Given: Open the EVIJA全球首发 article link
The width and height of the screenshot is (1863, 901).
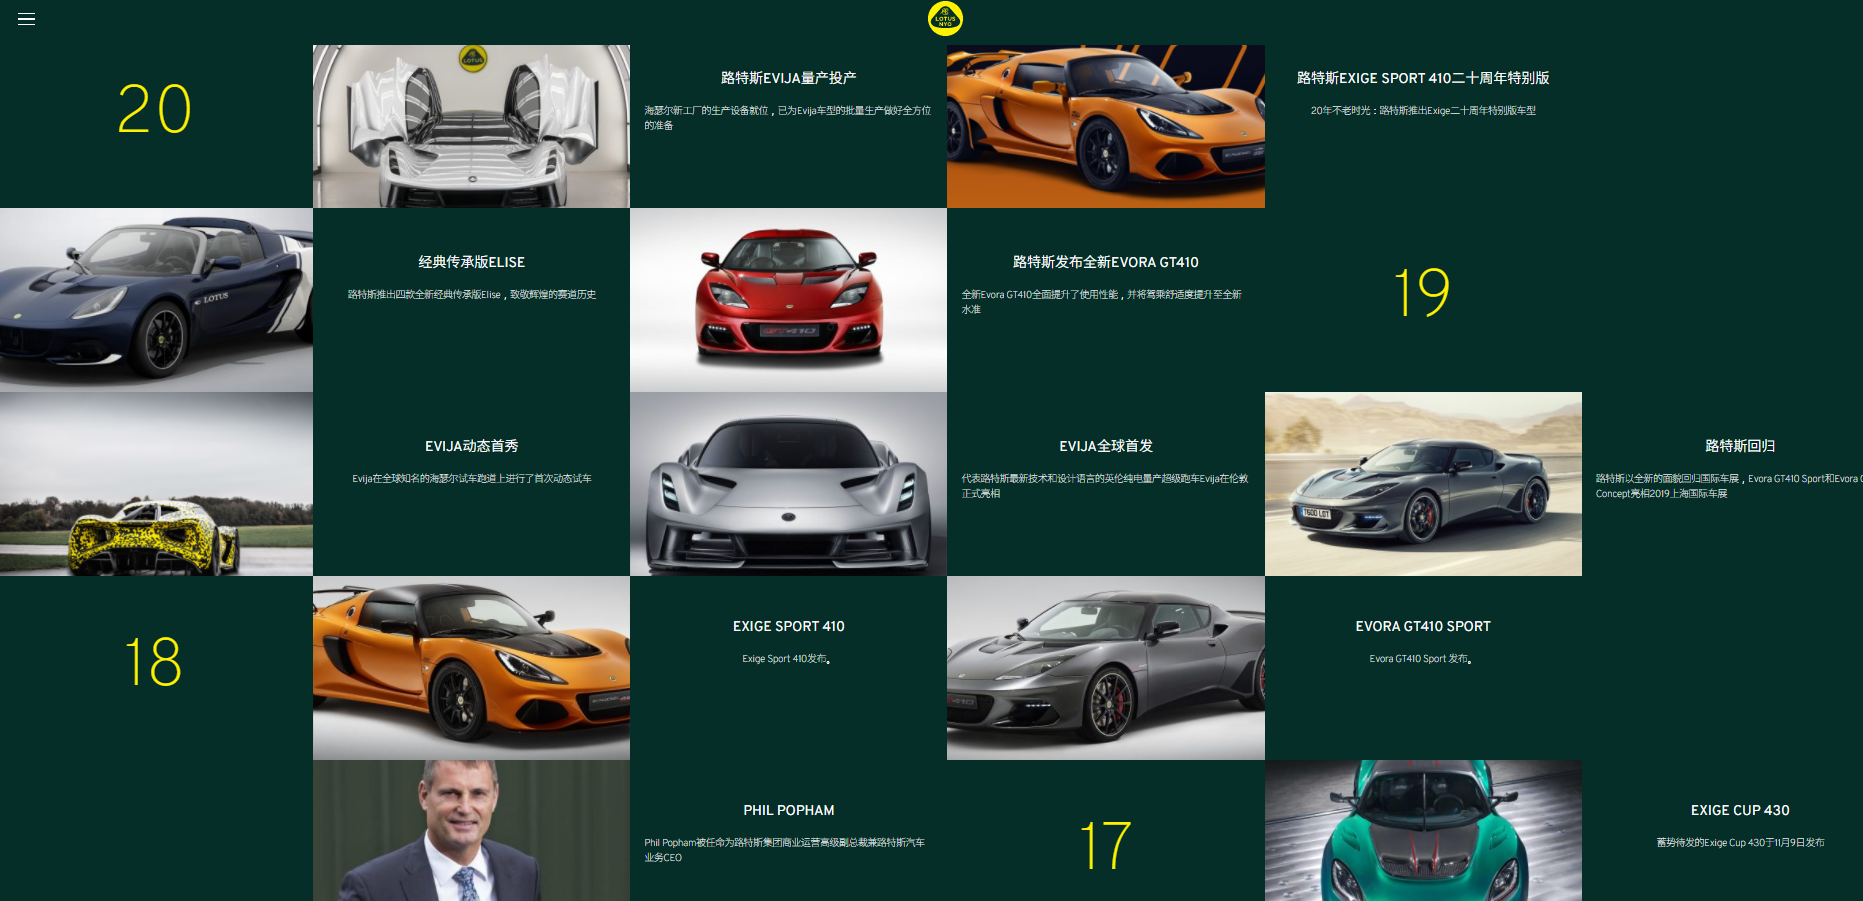Looking at the screenshot, I should pos(1105,446).
